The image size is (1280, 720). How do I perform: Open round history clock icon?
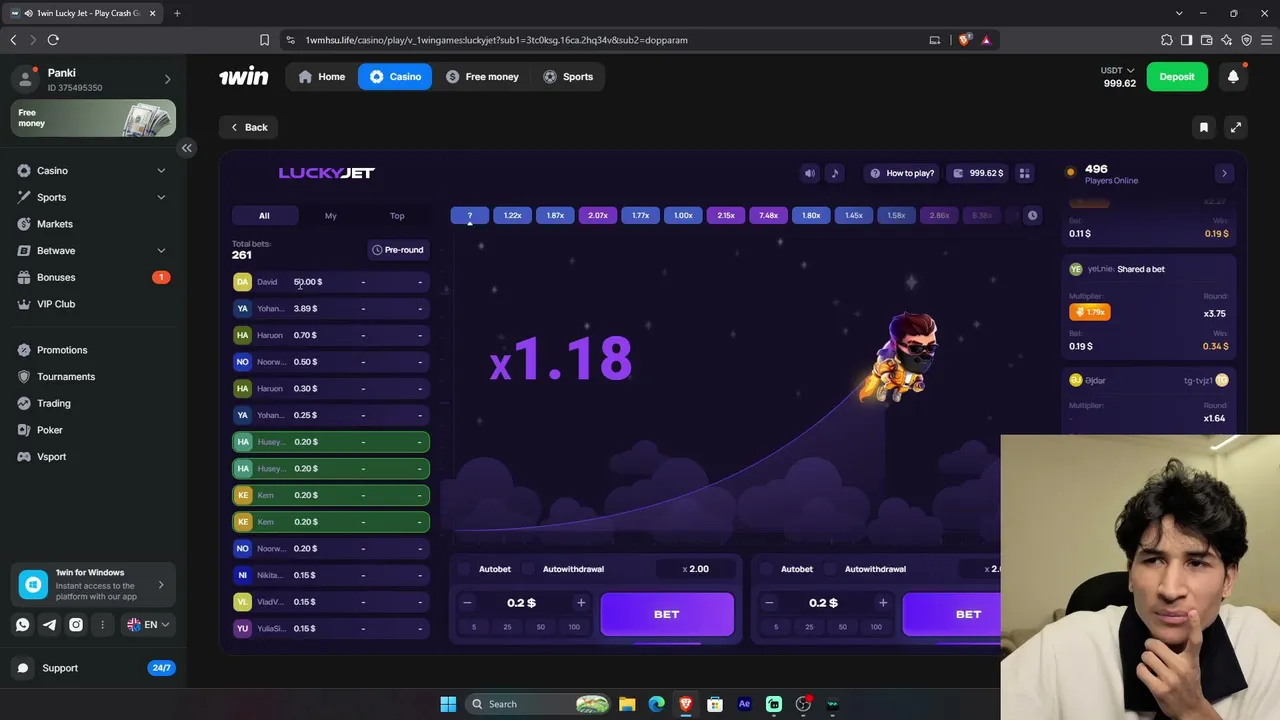click(1032, 215)
